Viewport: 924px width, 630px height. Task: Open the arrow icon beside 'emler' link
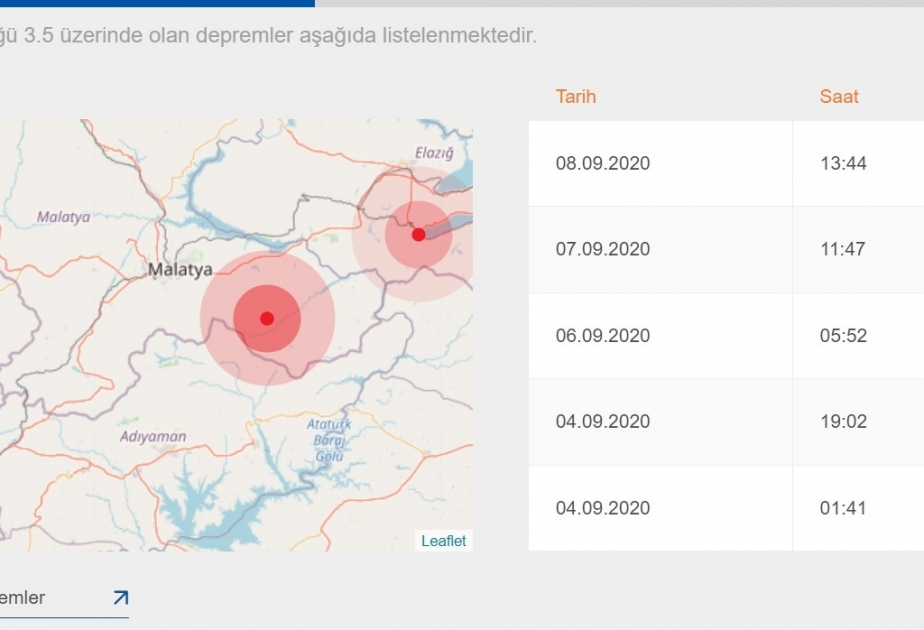click(x=121, y=598)
